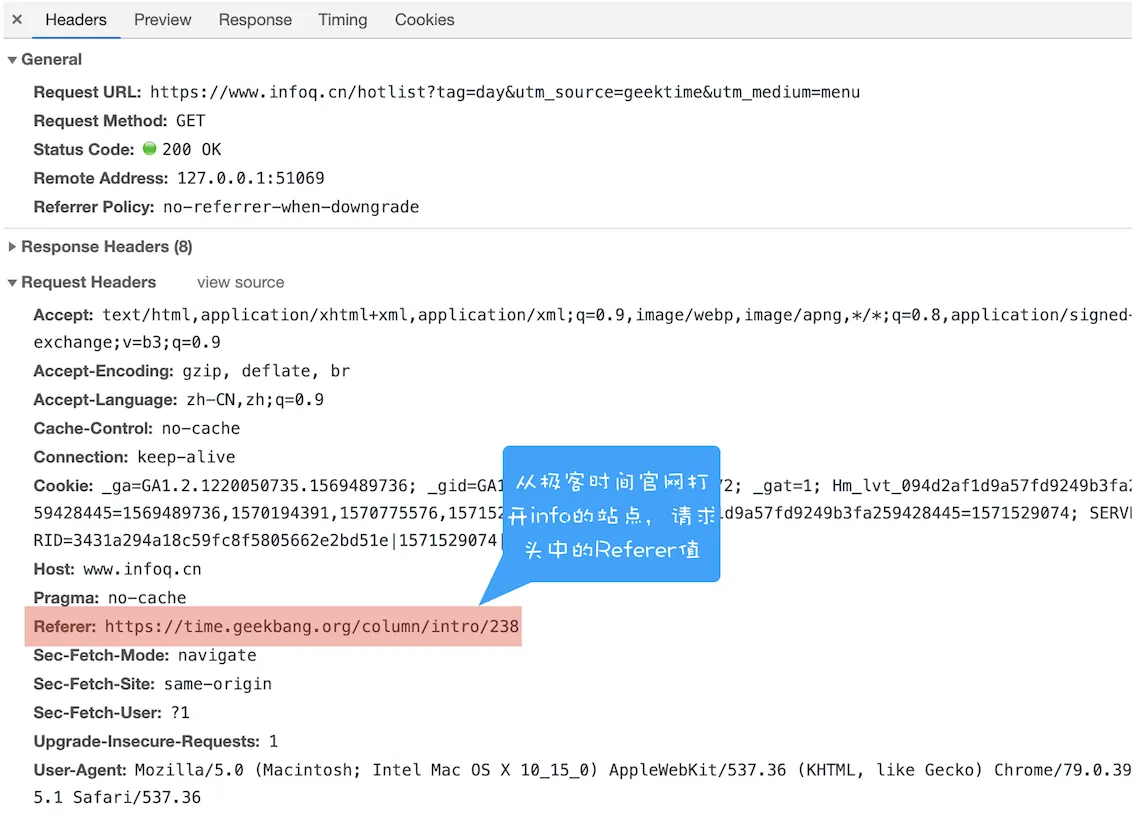Open the Cookies tab

425,20
